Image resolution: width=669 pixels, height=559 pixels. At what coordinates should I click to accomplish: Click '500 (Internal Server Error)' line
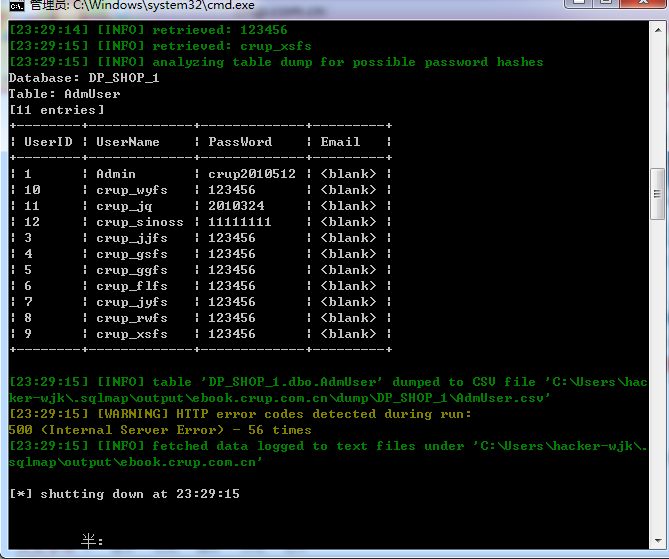coord(160,430)
